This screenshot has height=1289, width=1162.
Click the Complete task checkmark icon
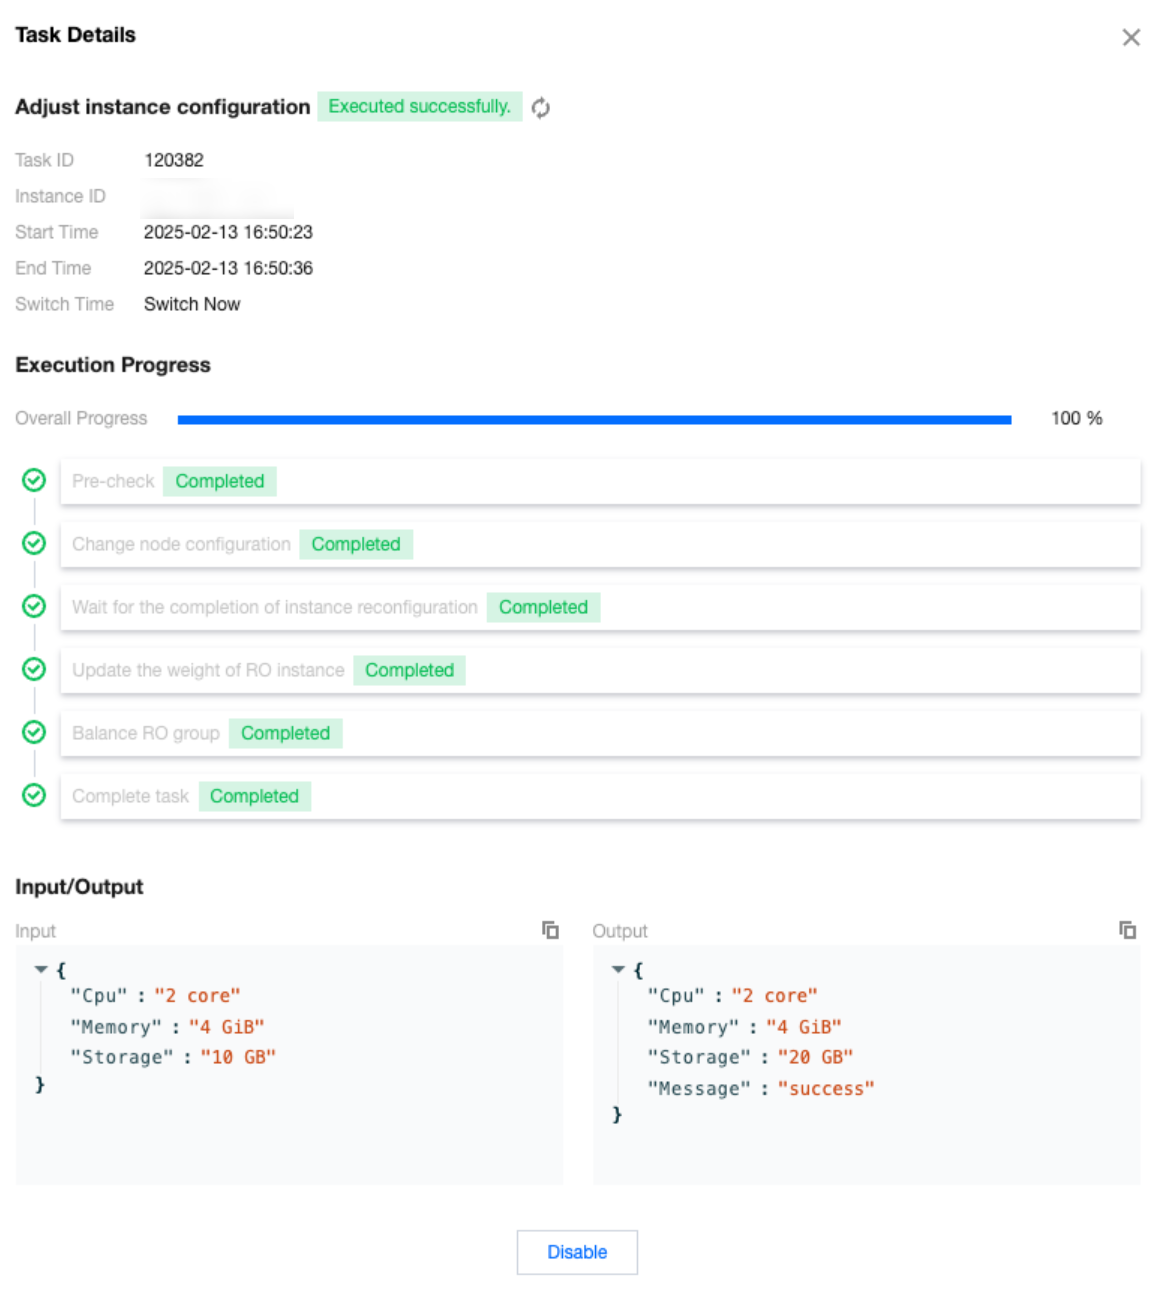pos(34,795)
